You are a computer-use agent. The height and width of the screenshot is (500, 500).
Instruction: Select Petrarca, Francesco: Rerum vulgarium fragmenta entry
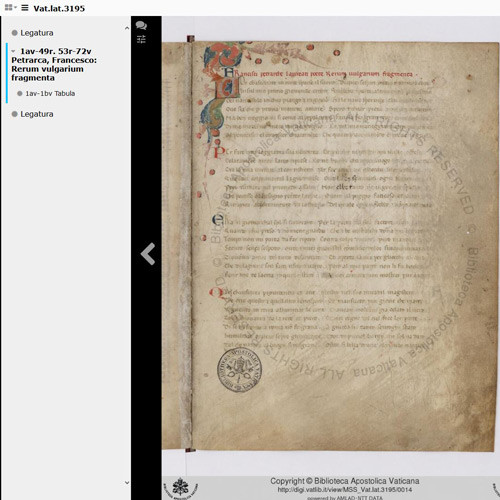coord(54,64)
